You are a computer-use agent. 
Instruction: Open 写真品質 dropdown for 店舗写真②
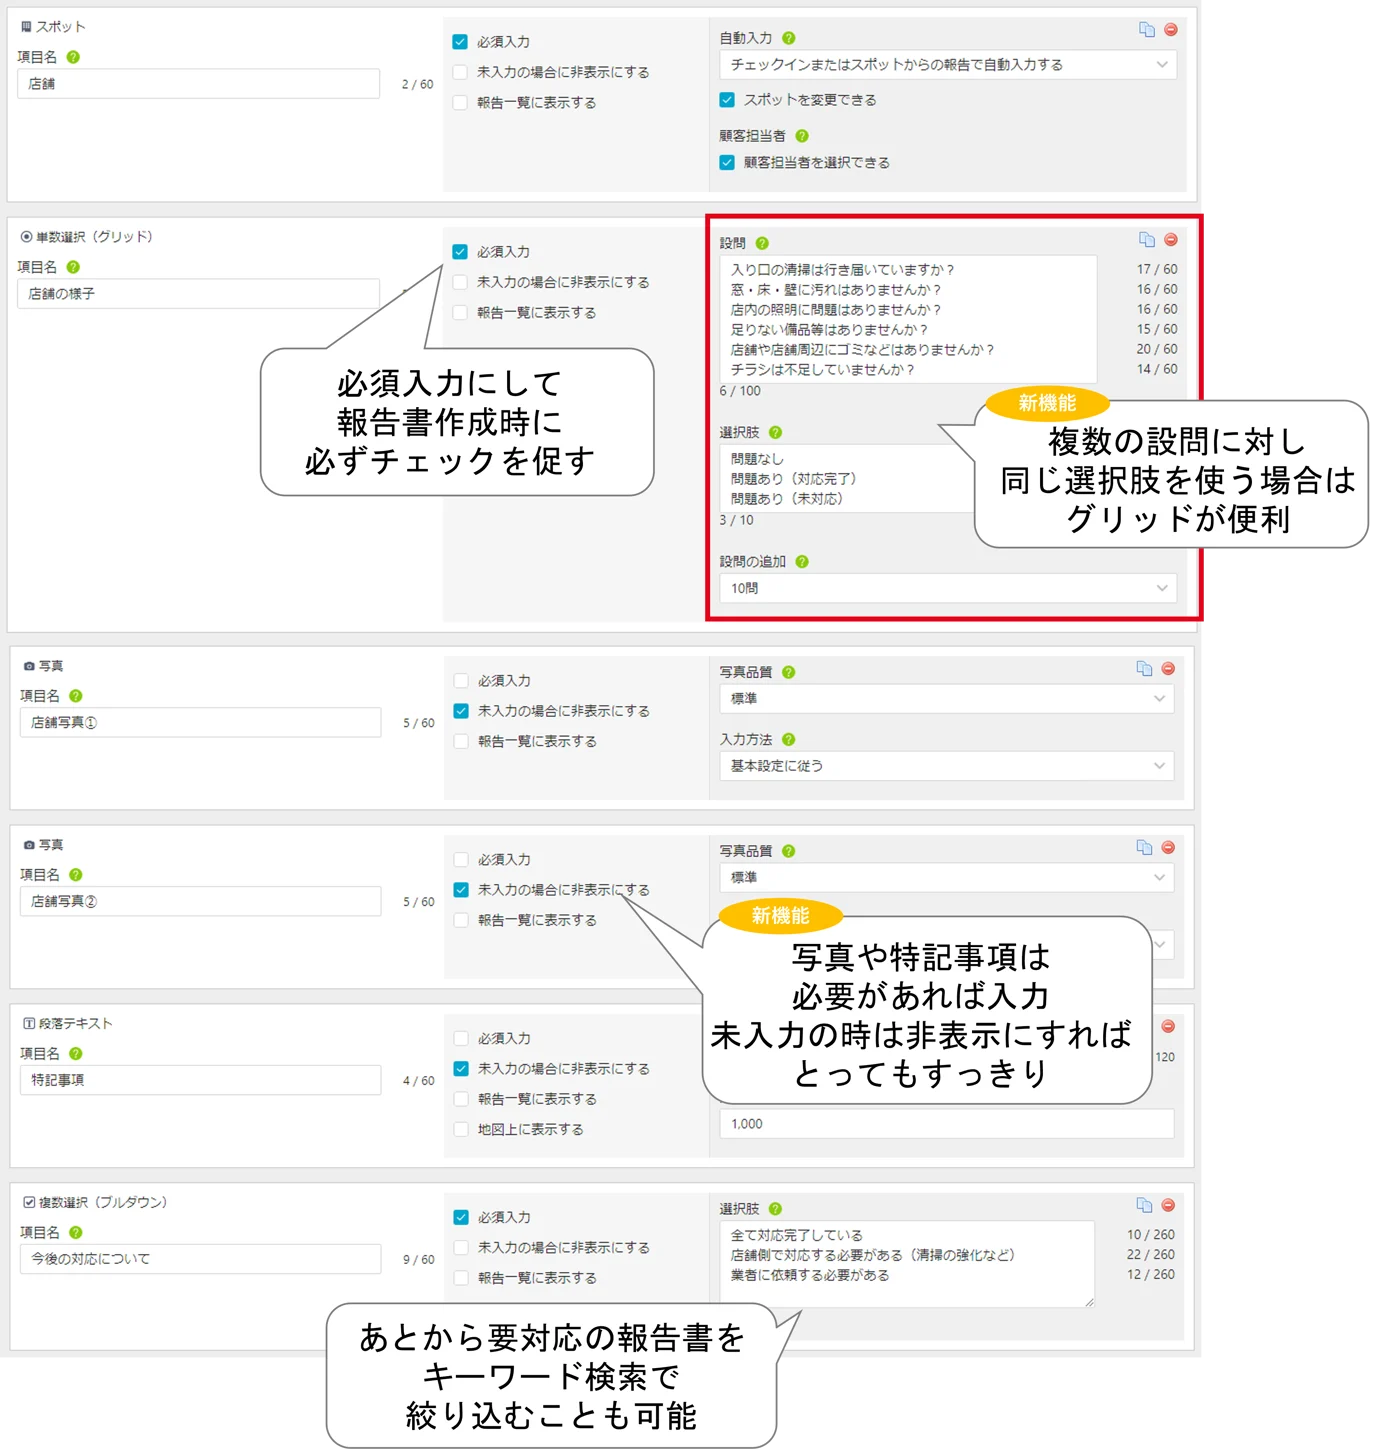point(946,878)
